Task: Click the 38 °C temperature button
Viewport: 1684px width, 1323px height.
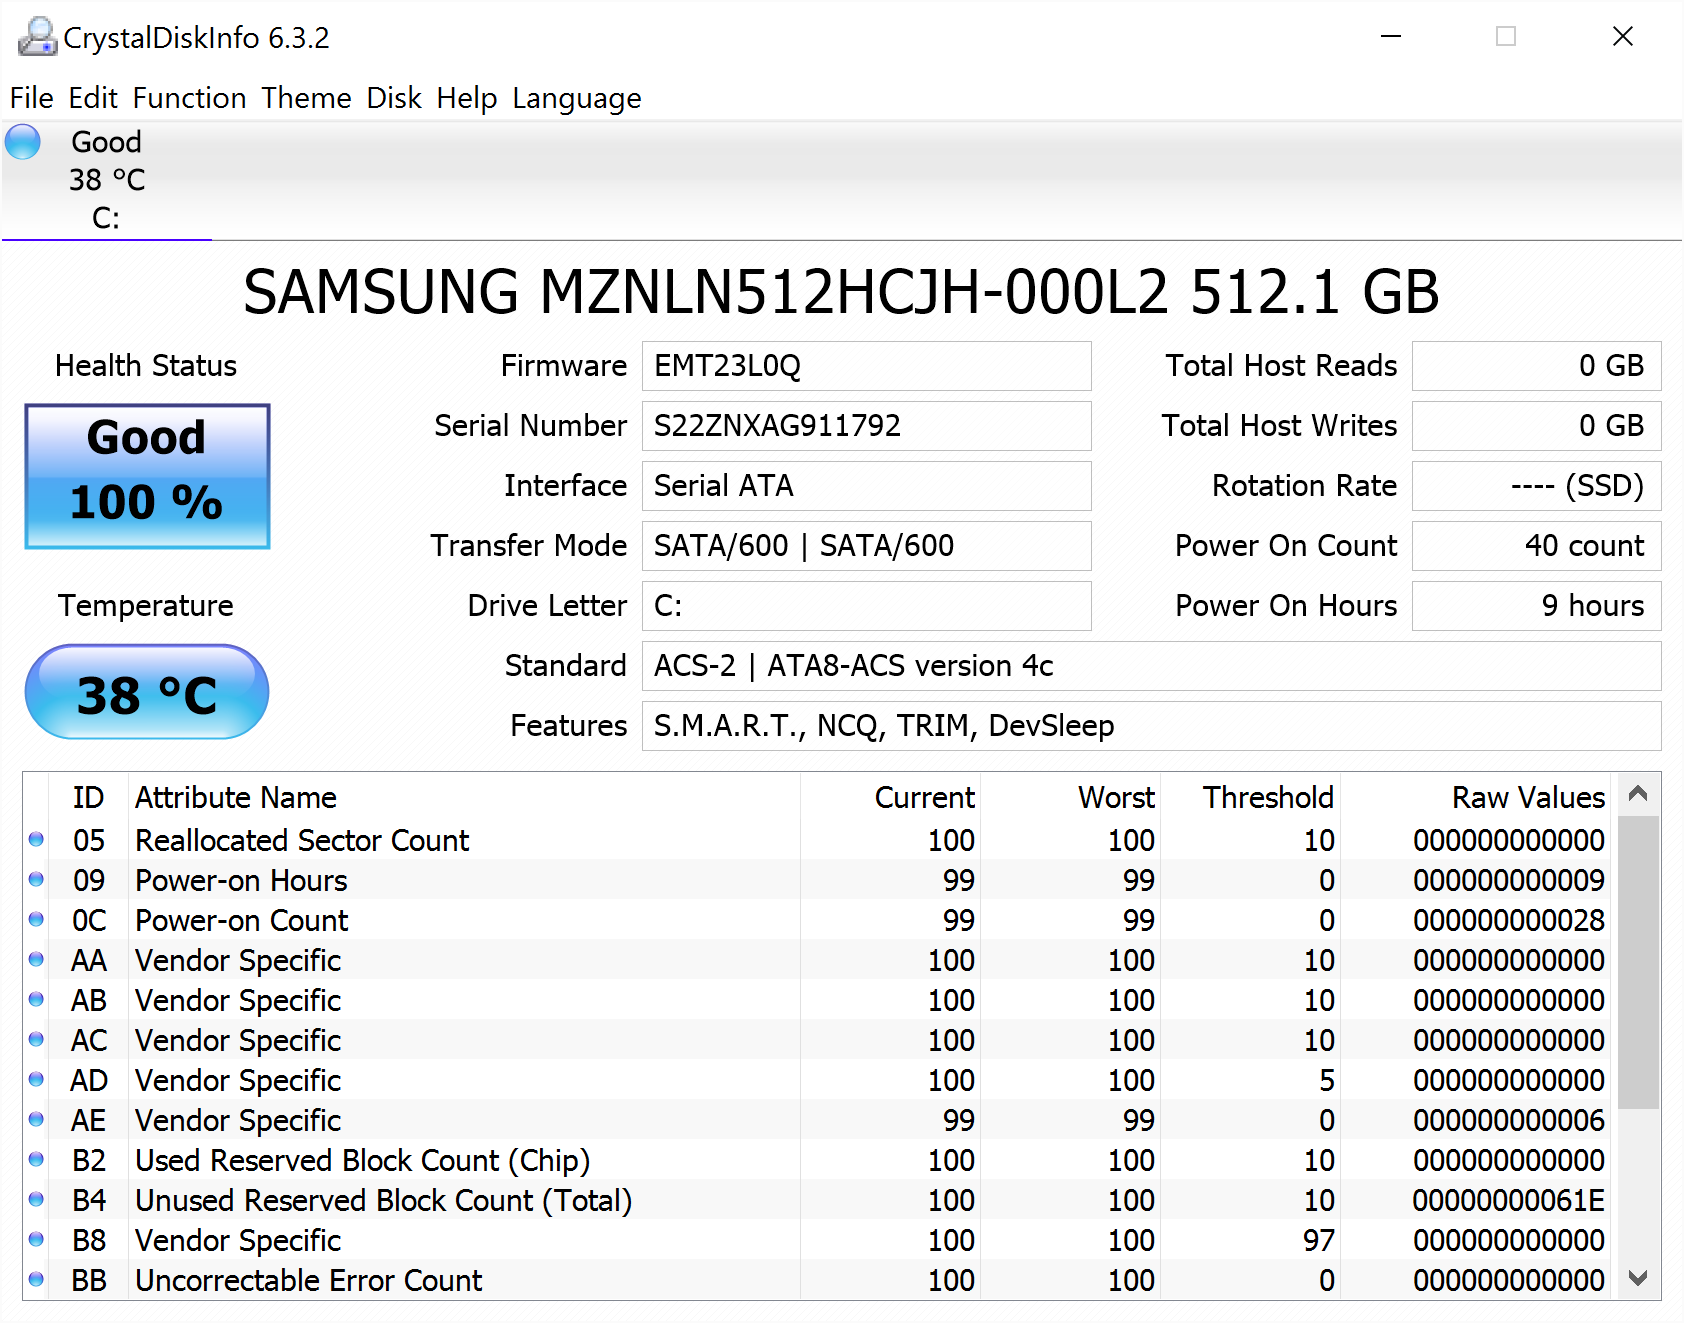Action: pos(147,693)
